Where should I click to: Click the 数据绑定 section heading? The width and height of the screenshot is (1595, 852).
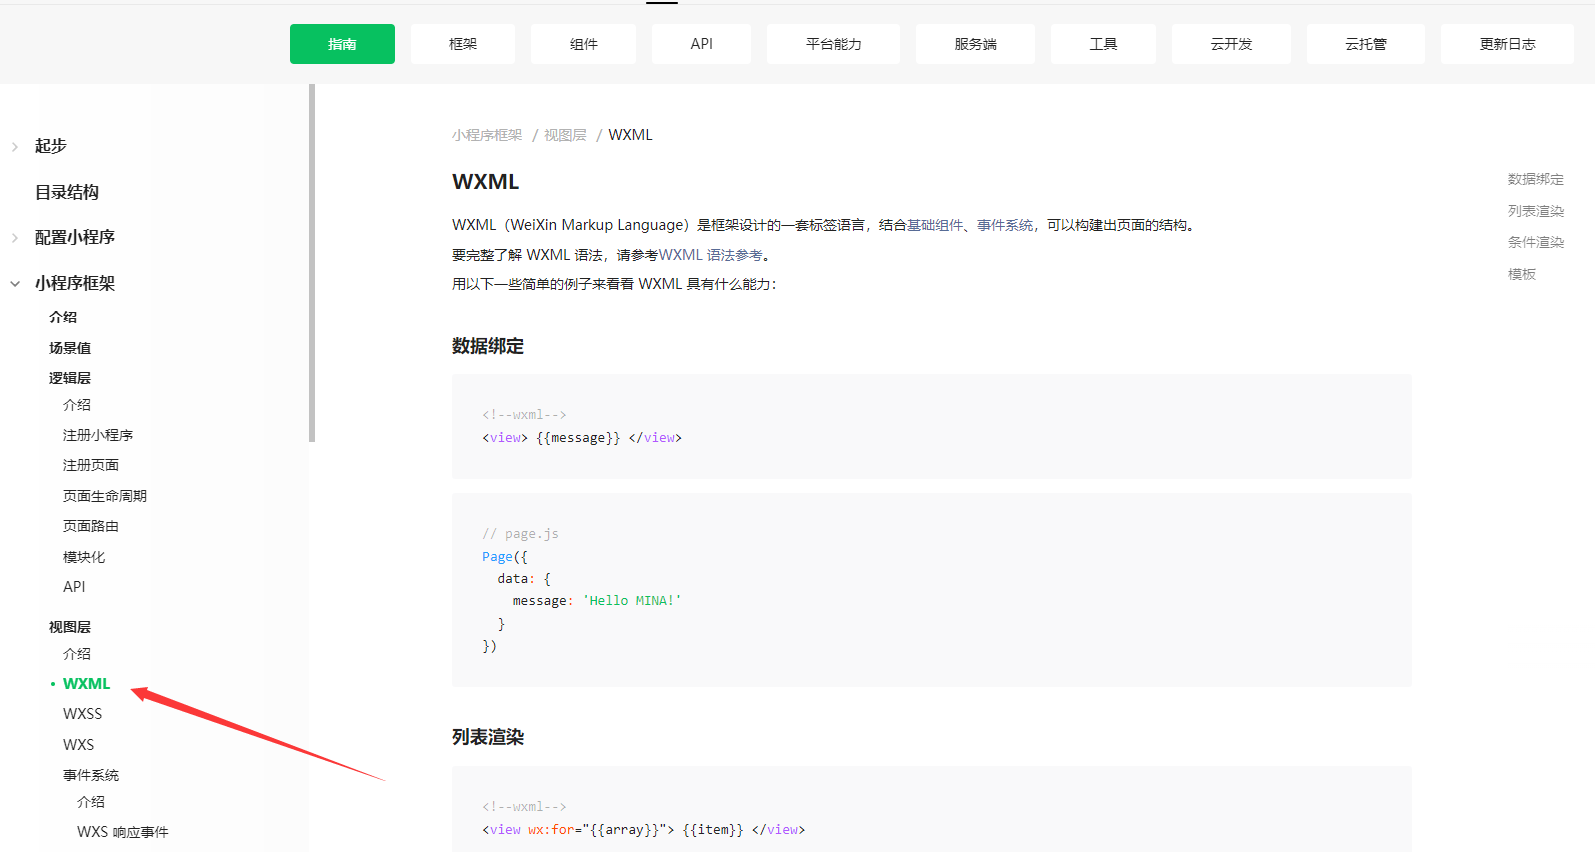488,346
